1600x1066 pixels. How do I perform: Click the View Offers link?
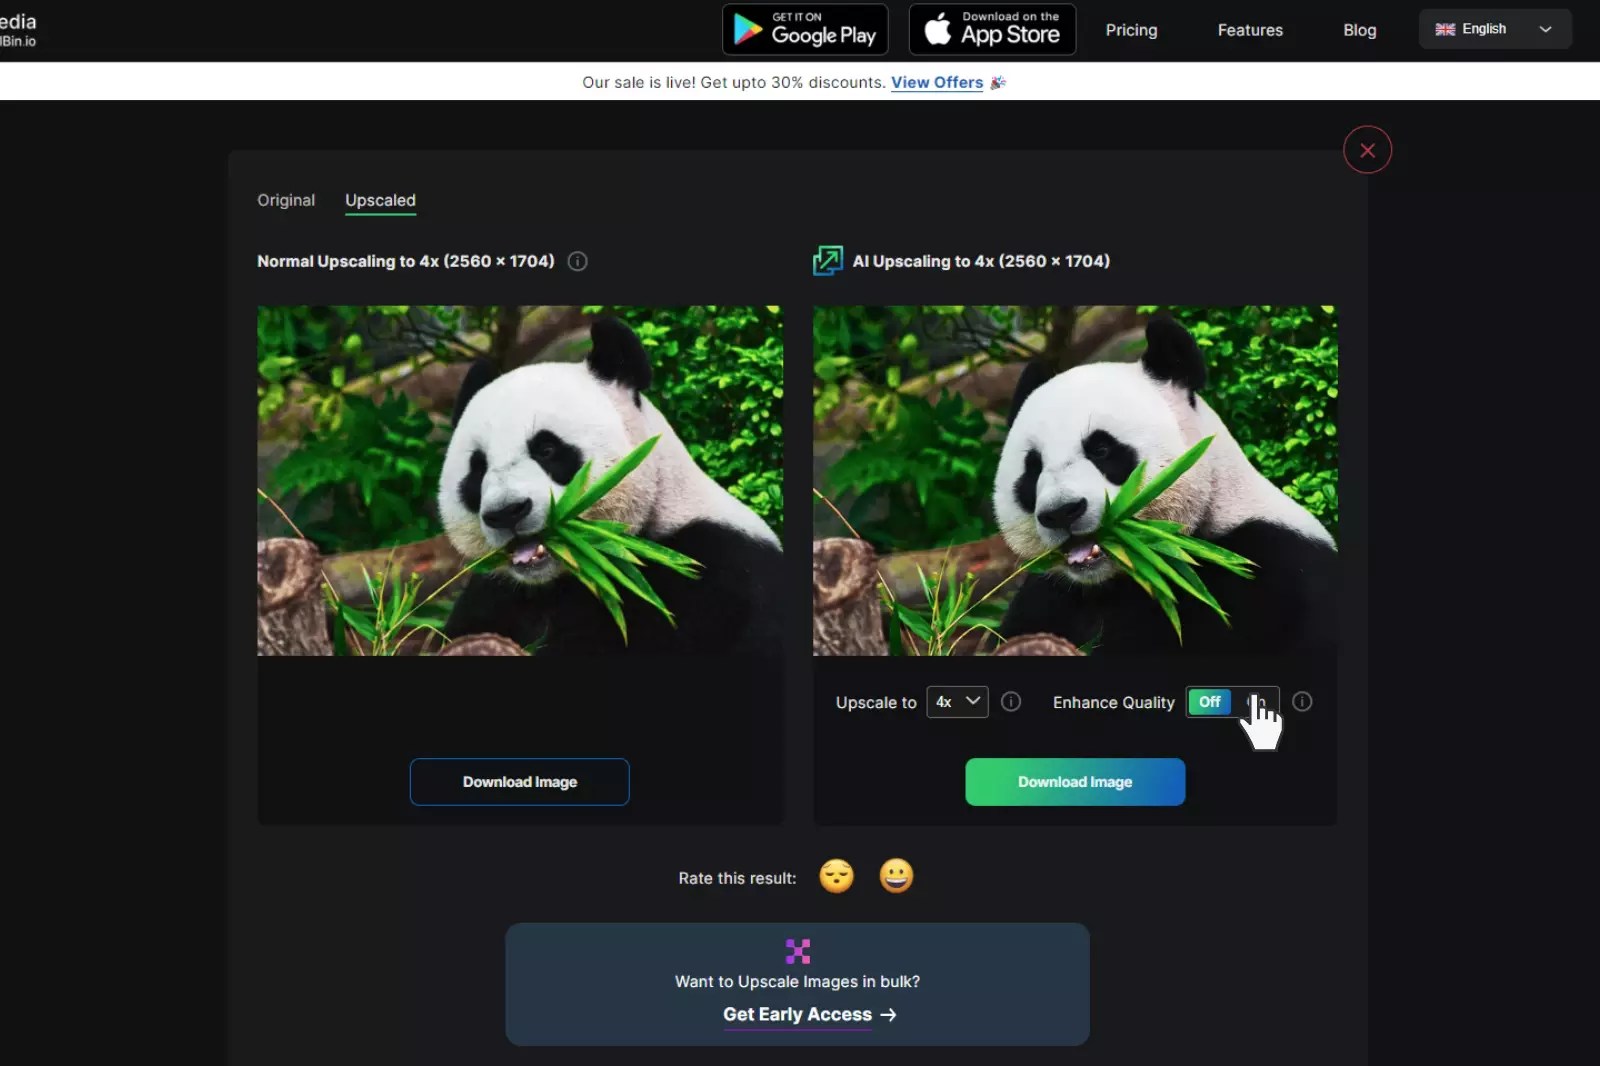936,82
